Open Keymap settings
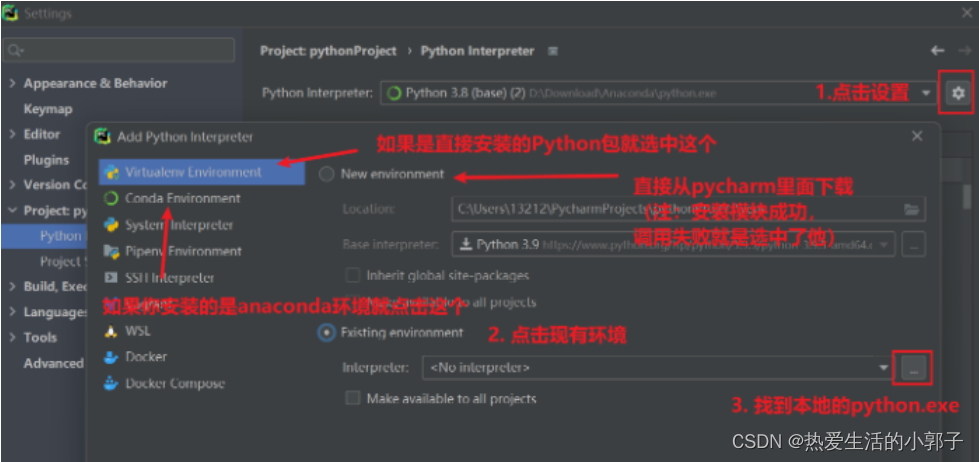 pos(48,109)
